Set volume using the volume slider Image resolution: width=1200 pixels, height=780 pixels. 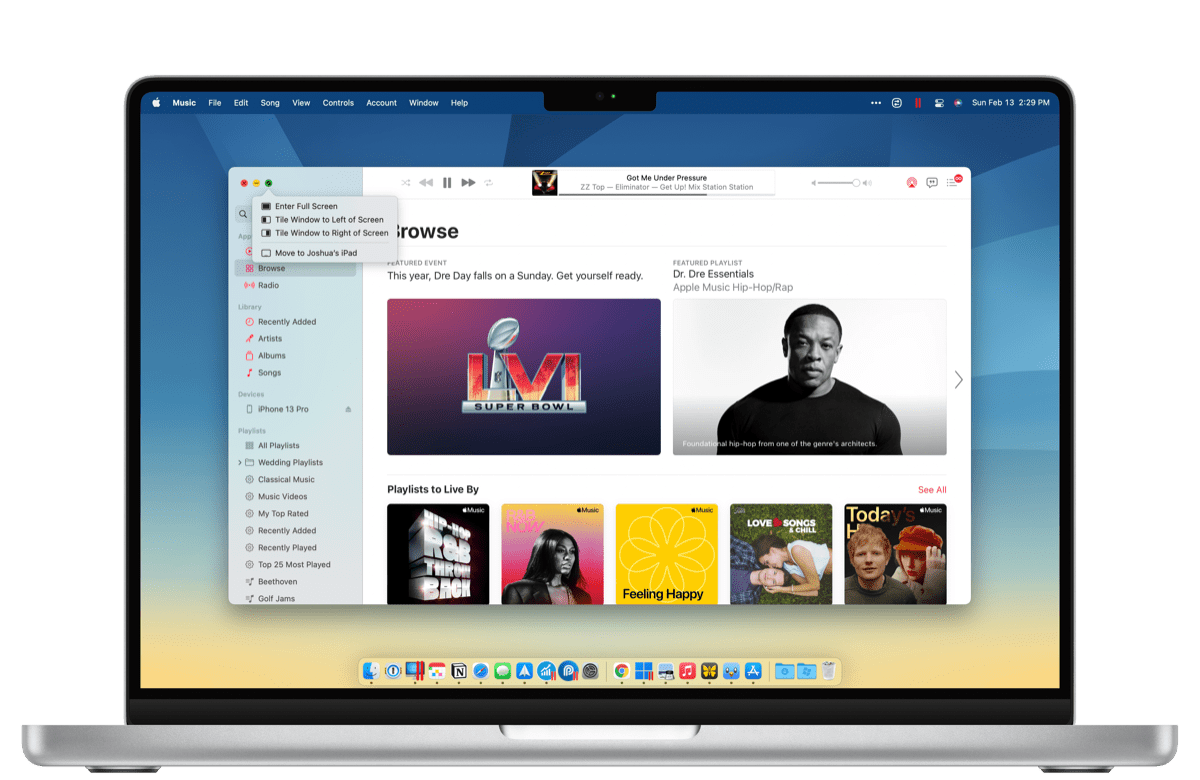tap(840, 183)
